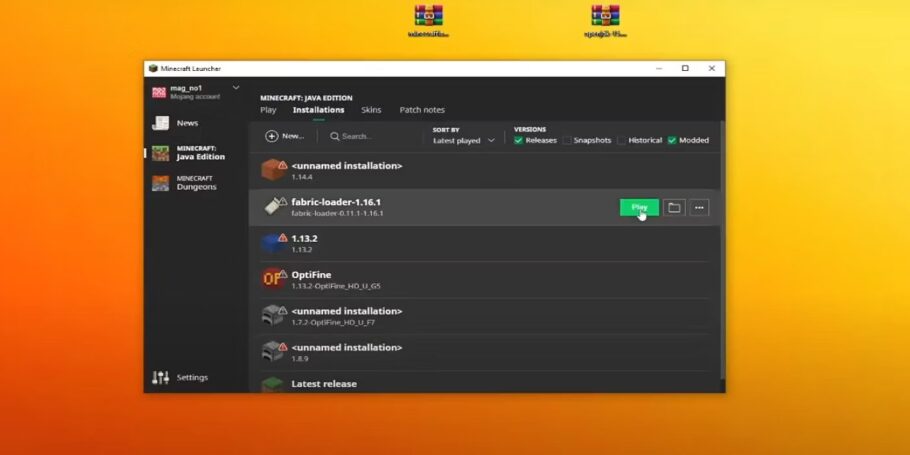This screenshot has height=455, width=910.
Task: Open the News section icon
Action: [160, 123]
